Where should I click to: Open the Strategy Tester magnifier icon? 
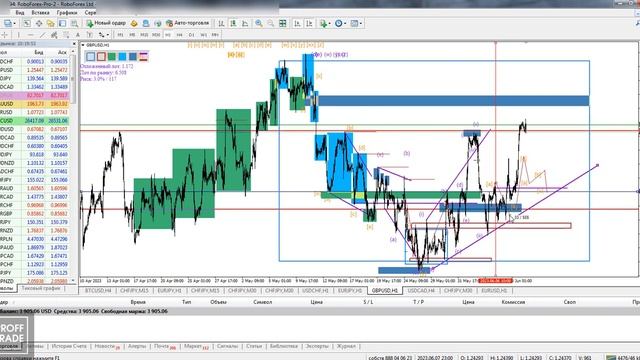pyautogui.click(x=74, y=23)
